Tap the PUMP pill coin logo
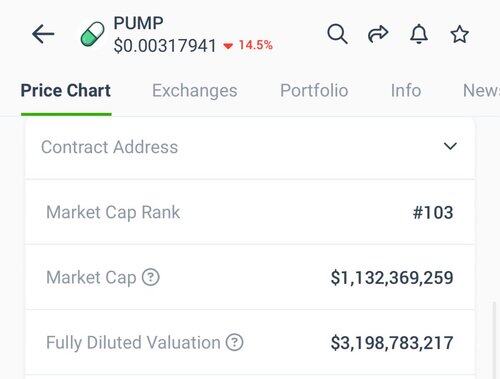This screenshot has height=379, width=500. 92,34
